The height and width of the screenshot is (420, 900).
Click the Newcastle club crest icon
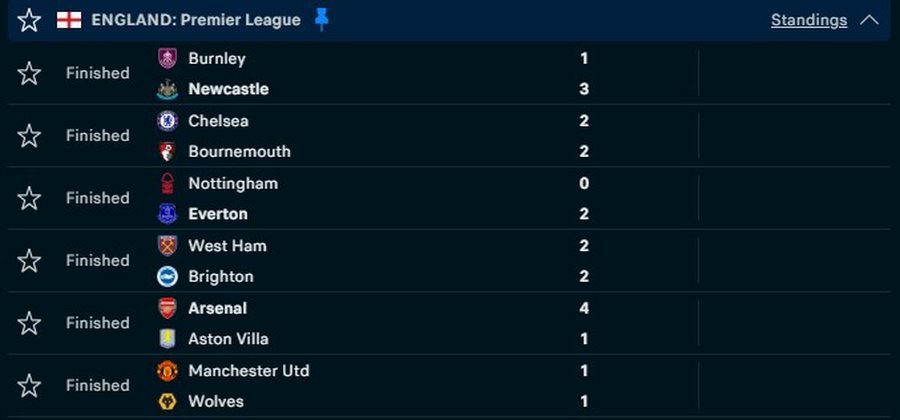(167, 89)
